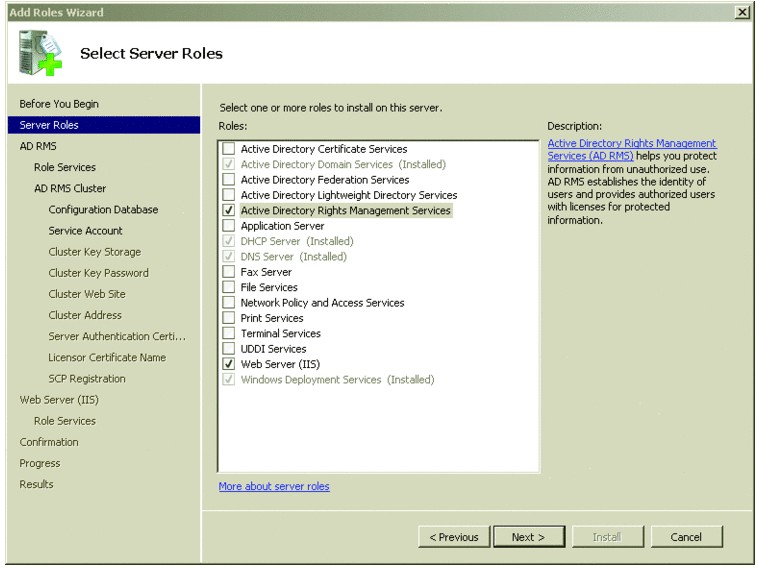Select 'File Services' role text

pyautogui.click(x=269, y=287)
